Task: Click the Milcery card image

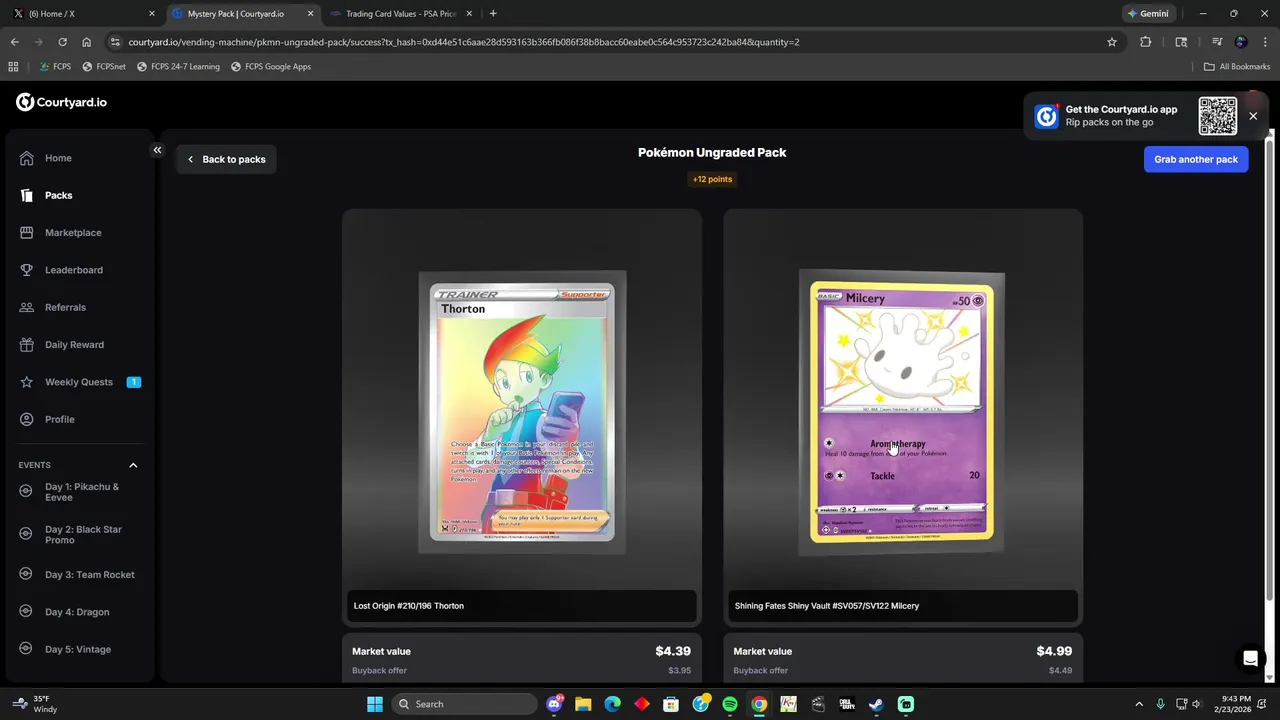Action: [902, 412]
